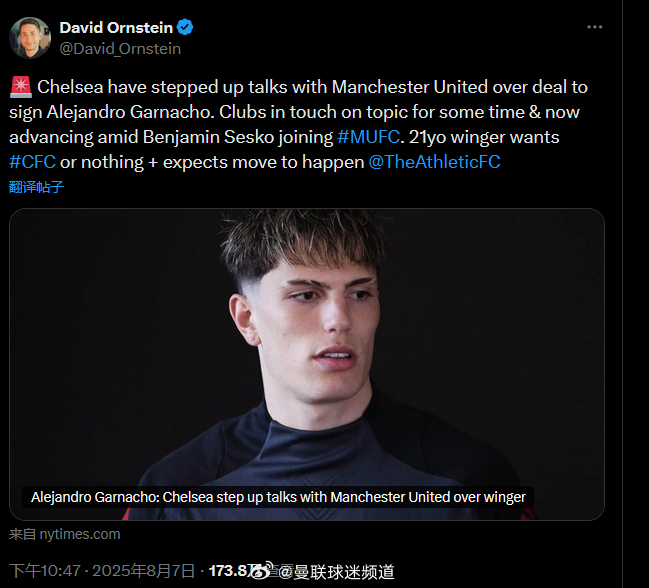Click the @曼联球迷频道 watermark text
The image size is (649, 588).
(336, 572)
